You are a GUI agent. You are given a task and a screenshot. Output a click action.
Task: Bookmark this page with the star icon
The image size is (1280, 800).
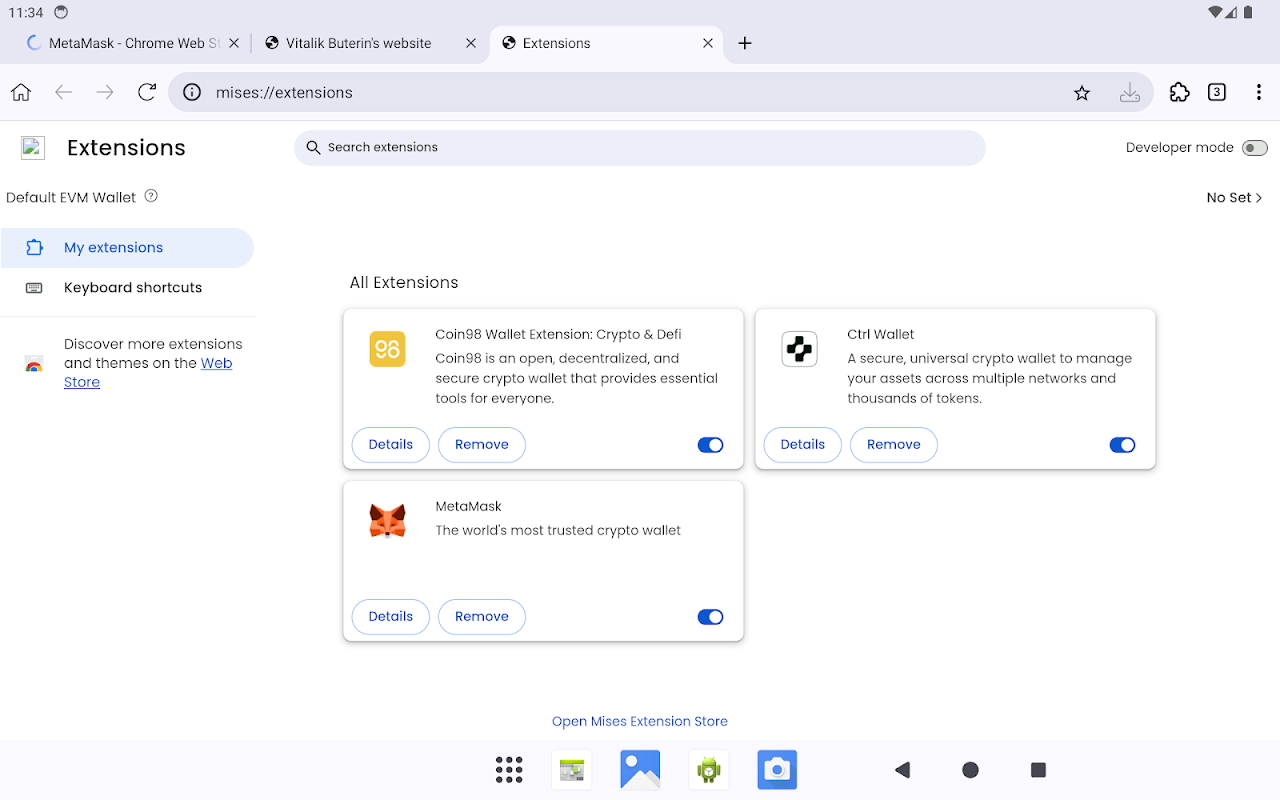point(1081,93)
